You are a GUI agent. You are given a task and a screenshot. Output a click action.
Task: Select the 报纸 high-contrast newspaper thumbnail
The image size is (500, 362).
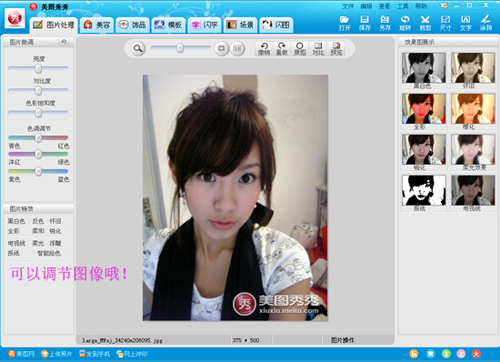pyautogui.click(x=424, y=190)
